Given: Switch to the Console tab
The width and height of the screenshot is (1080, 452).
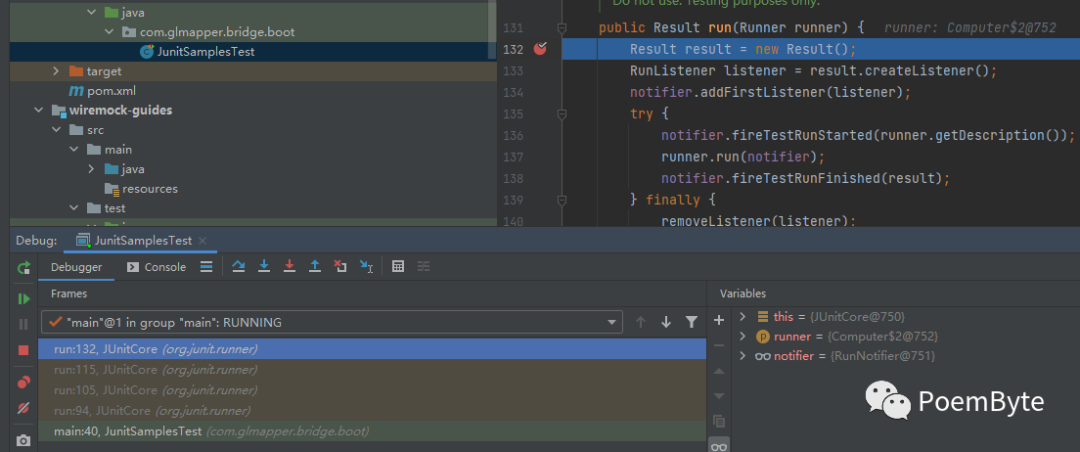Looking at the screenshot, I should click(157, 267).
